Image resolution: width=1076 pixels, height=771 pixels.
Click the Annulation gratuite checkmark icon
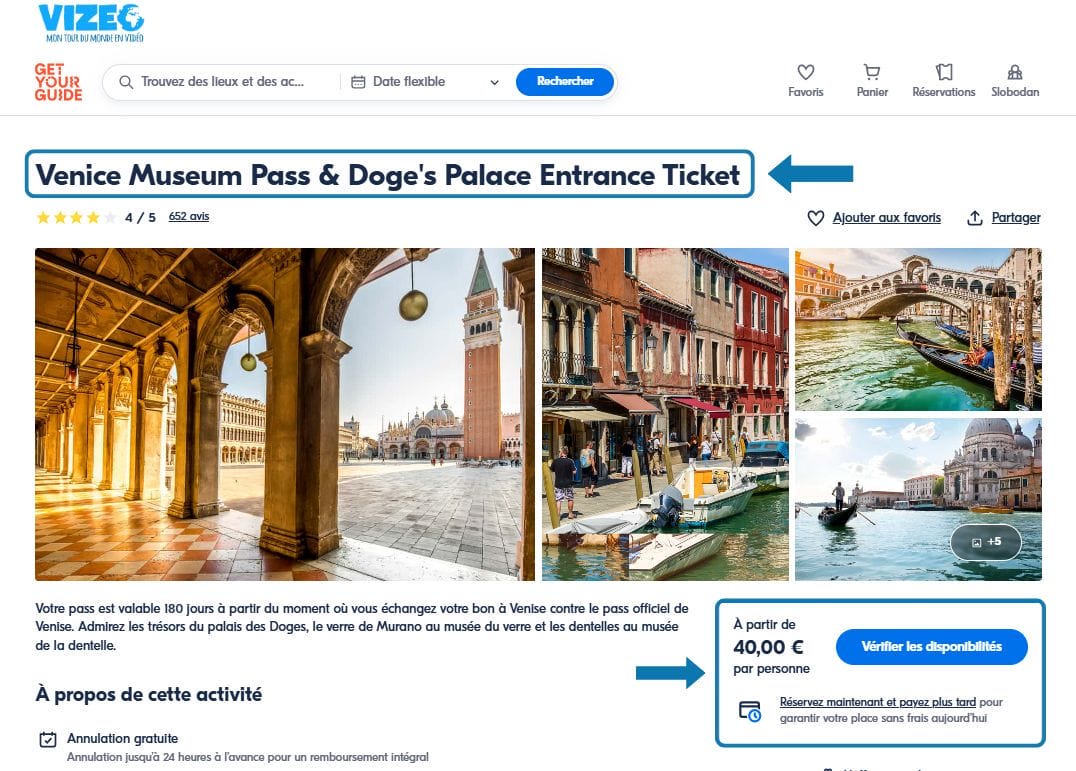pos(47,739)
